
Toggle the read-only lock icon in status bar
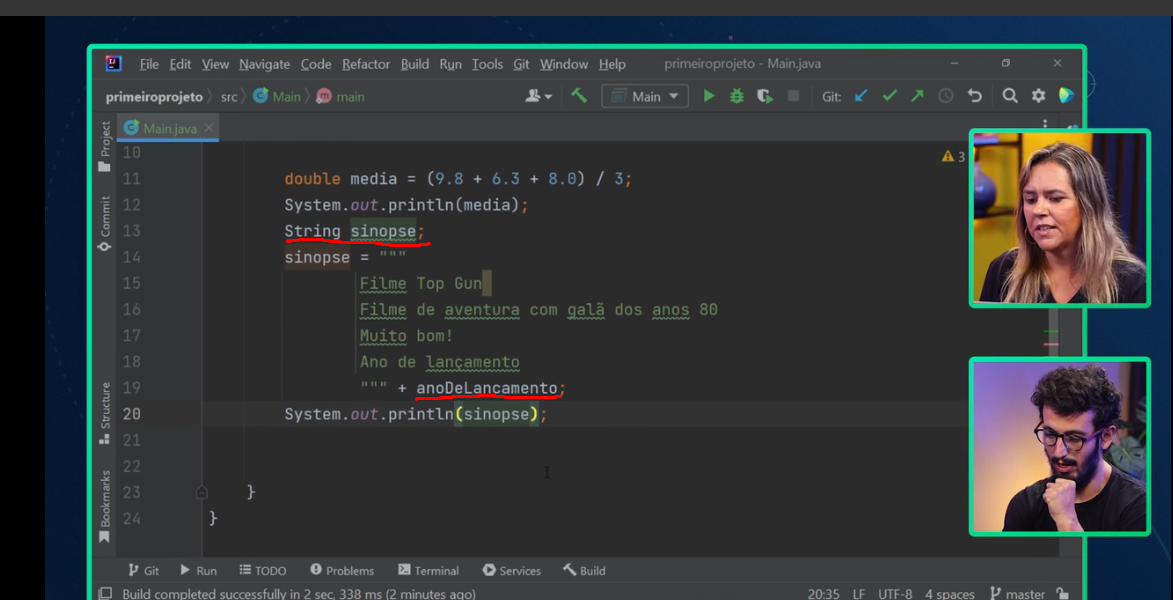(x=1062, y=594)
